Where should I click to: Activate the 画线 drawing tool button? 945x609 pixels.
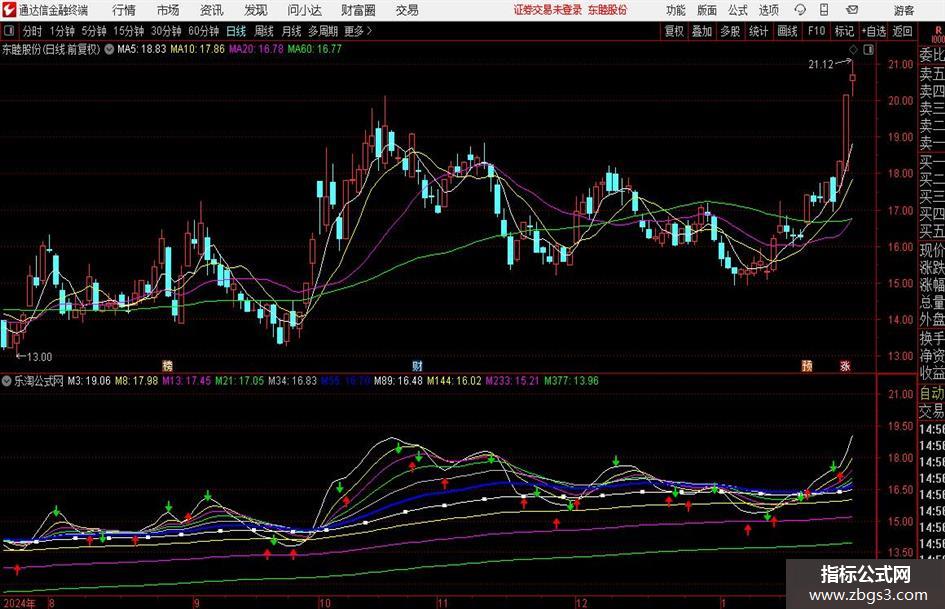point(787,31)
